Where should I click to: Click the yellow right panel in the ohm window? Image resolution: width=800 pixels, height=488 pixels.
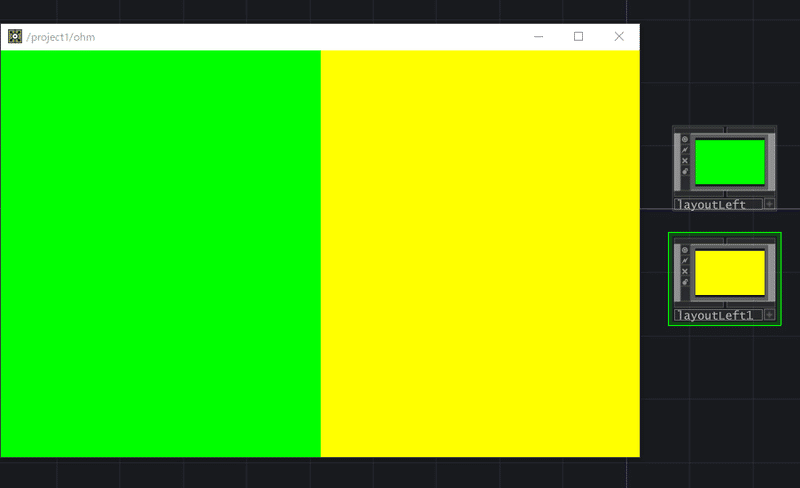point(480,254)
